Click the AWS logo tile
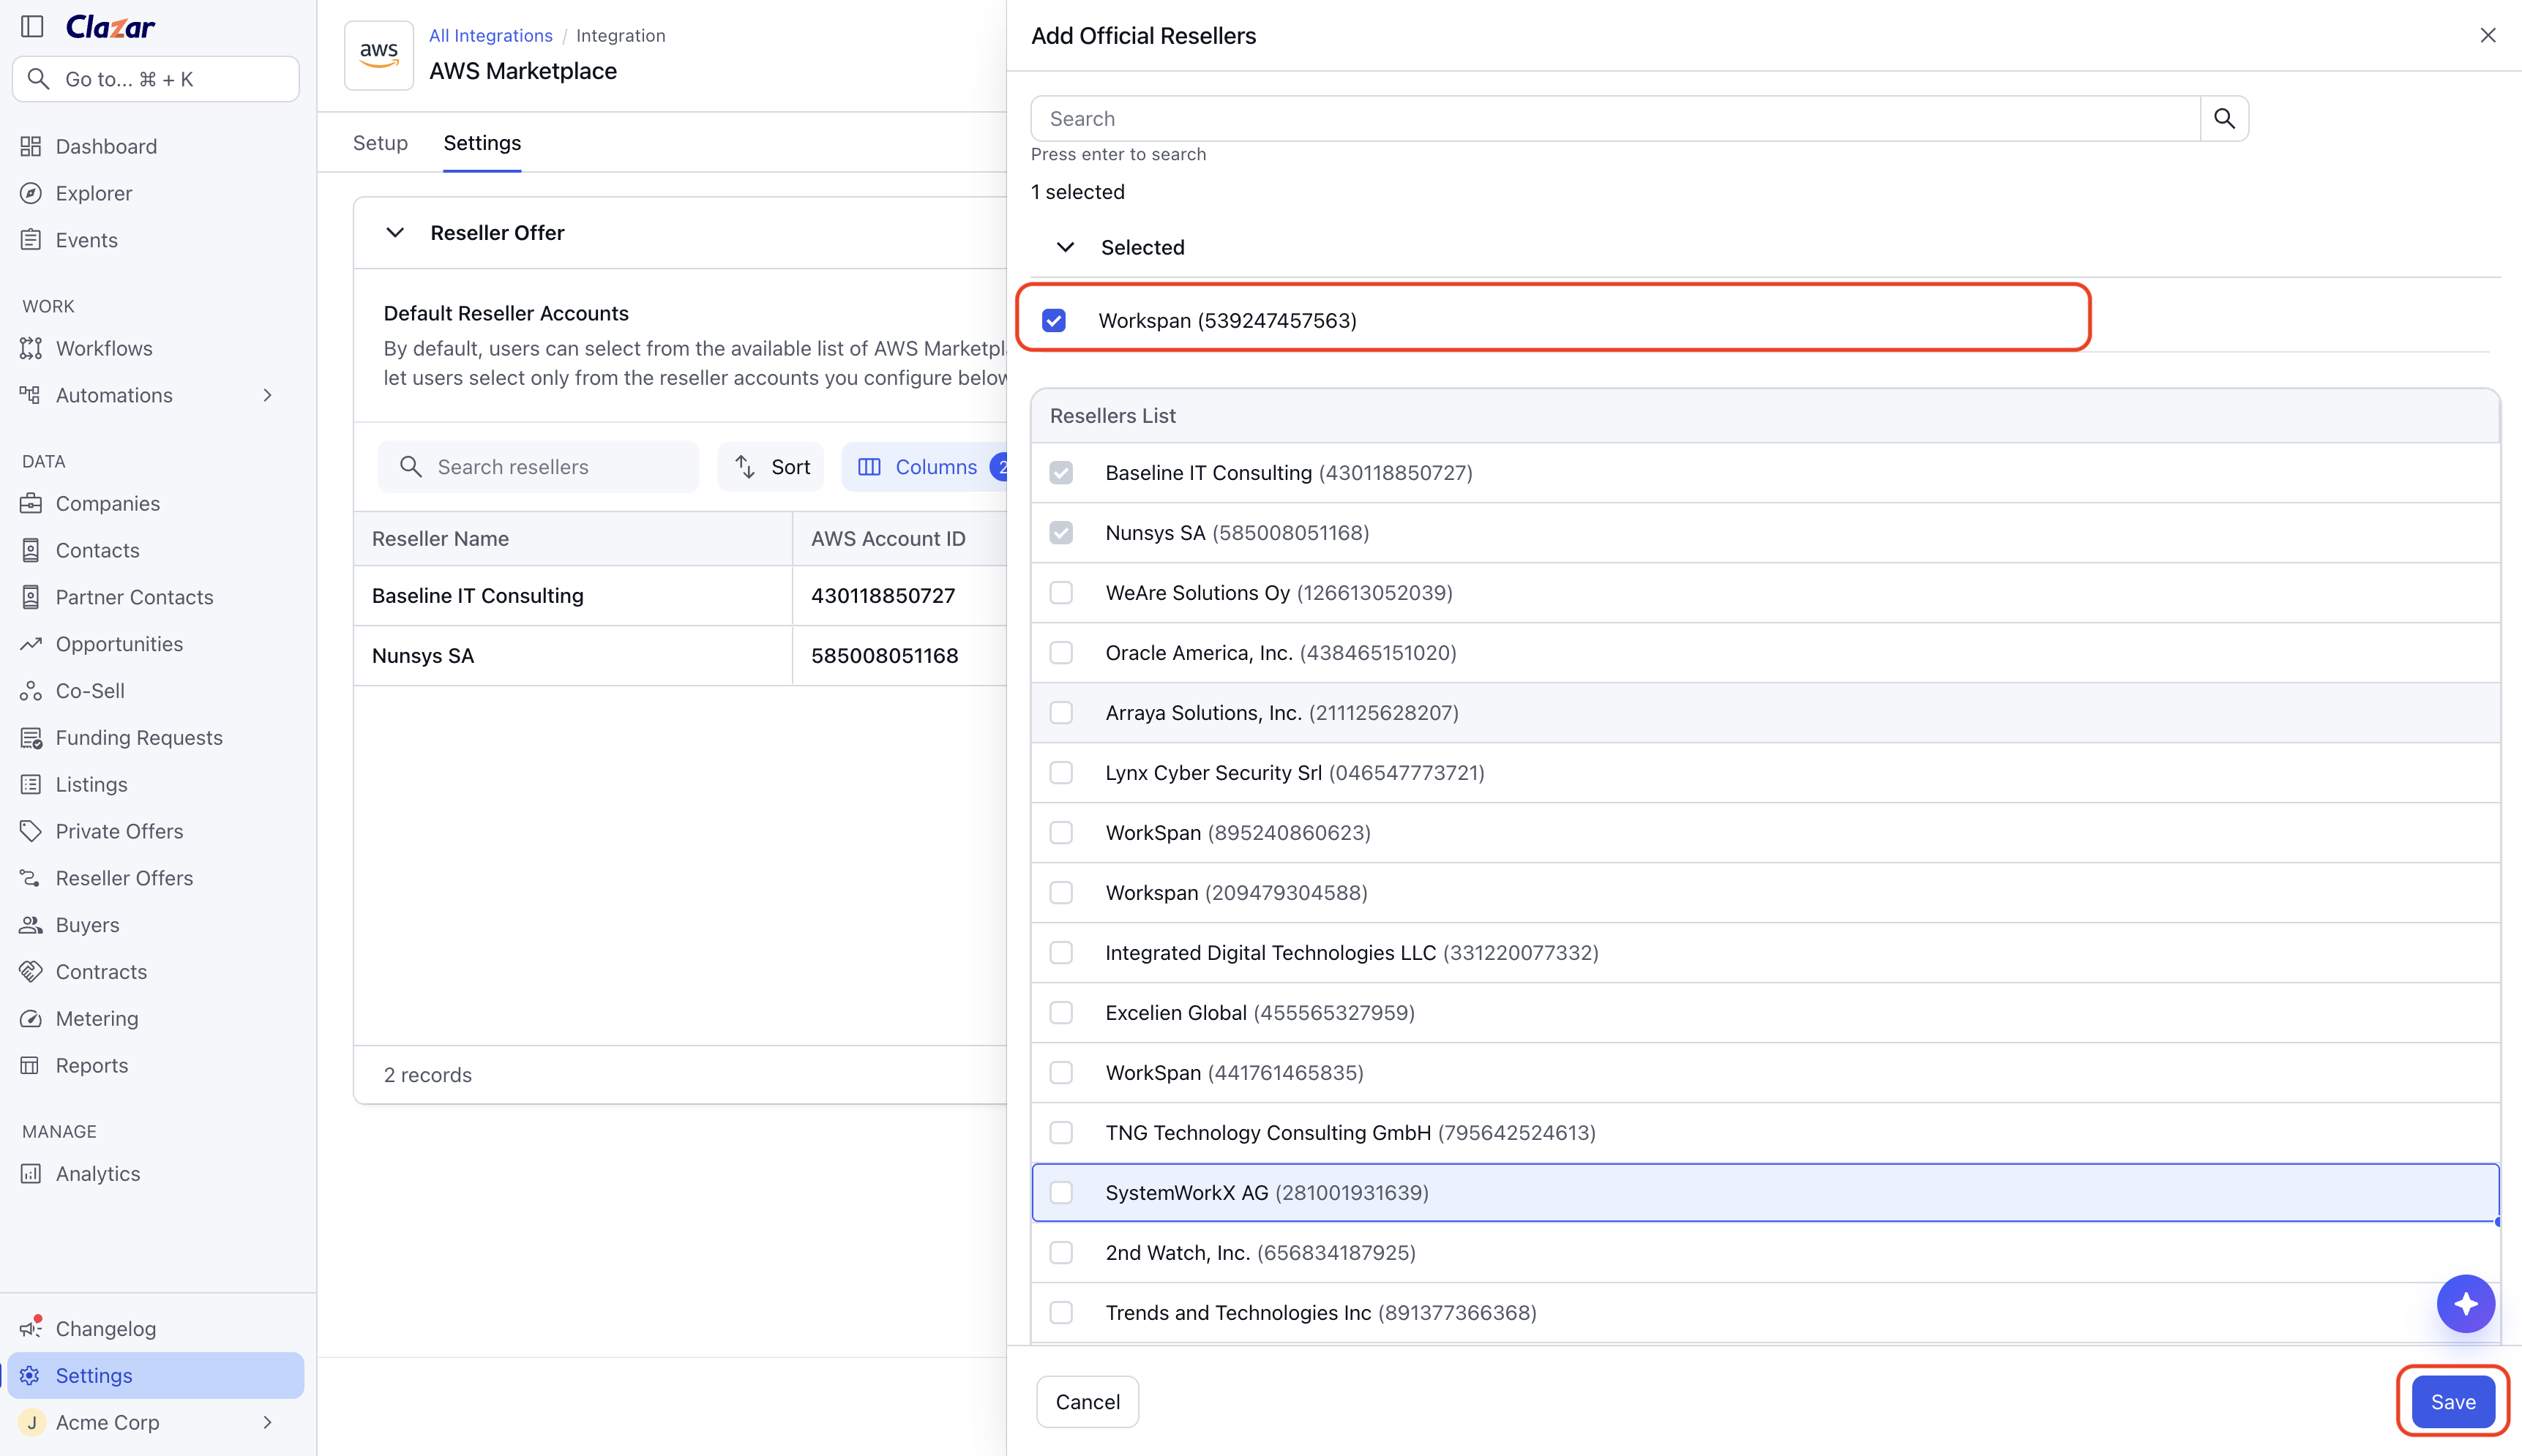This screenshot has width=2522, height=1456. click(379, 56)
